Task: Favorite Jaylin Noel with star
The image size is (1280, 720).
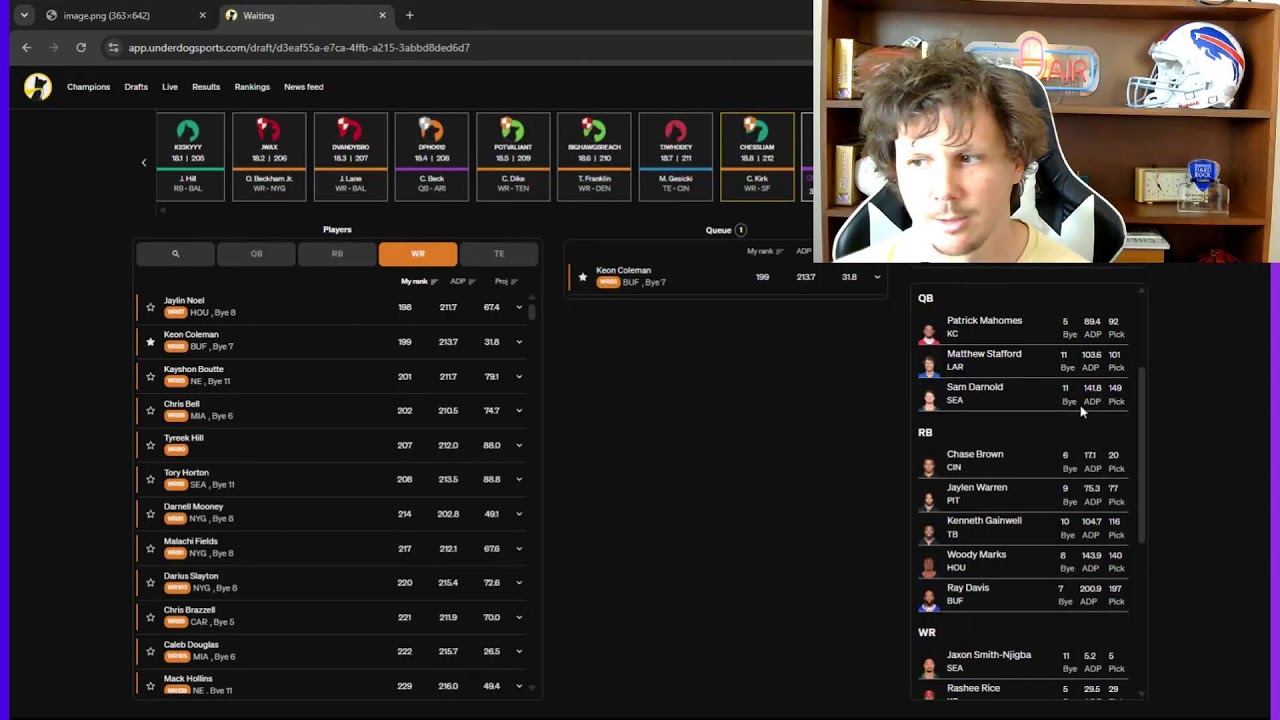Action: pyautogui.click(x=150, y=307)
